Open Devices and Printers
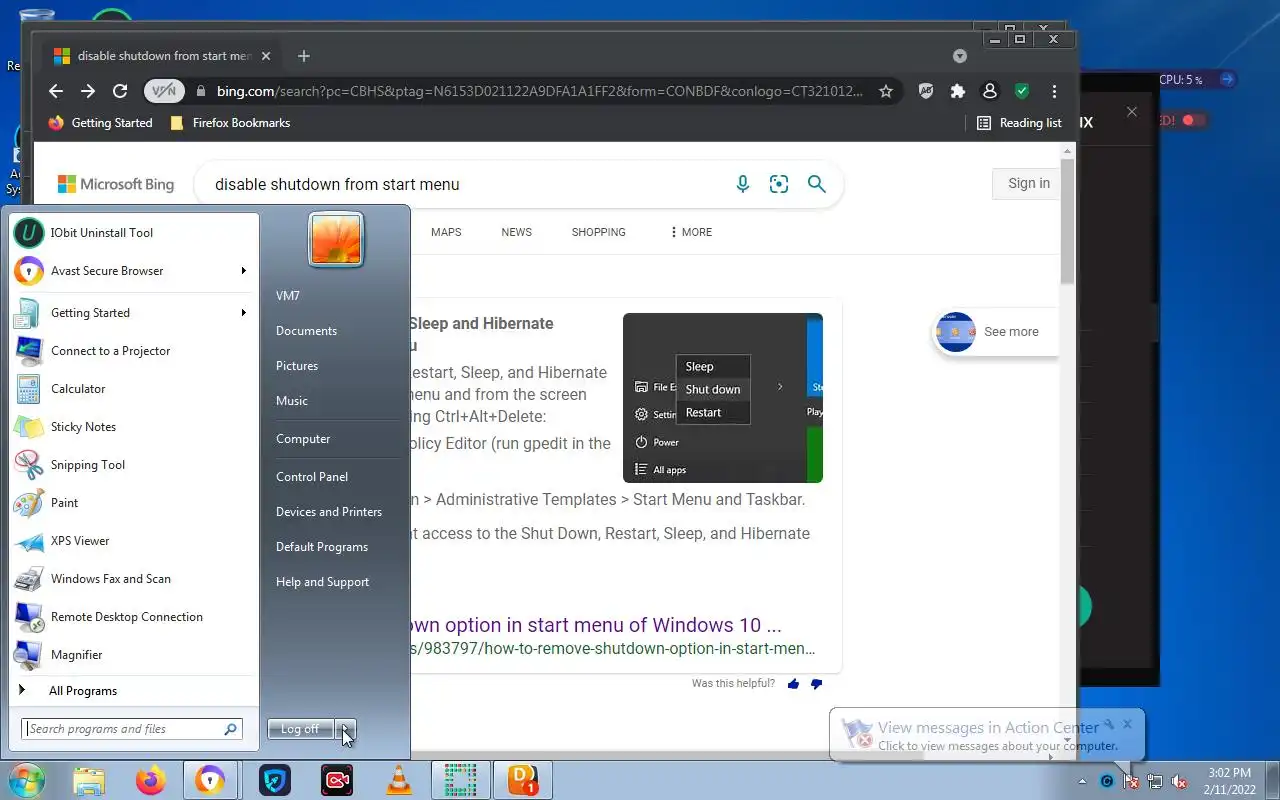The image size is (1280, 800). click(x=329, y=512)
